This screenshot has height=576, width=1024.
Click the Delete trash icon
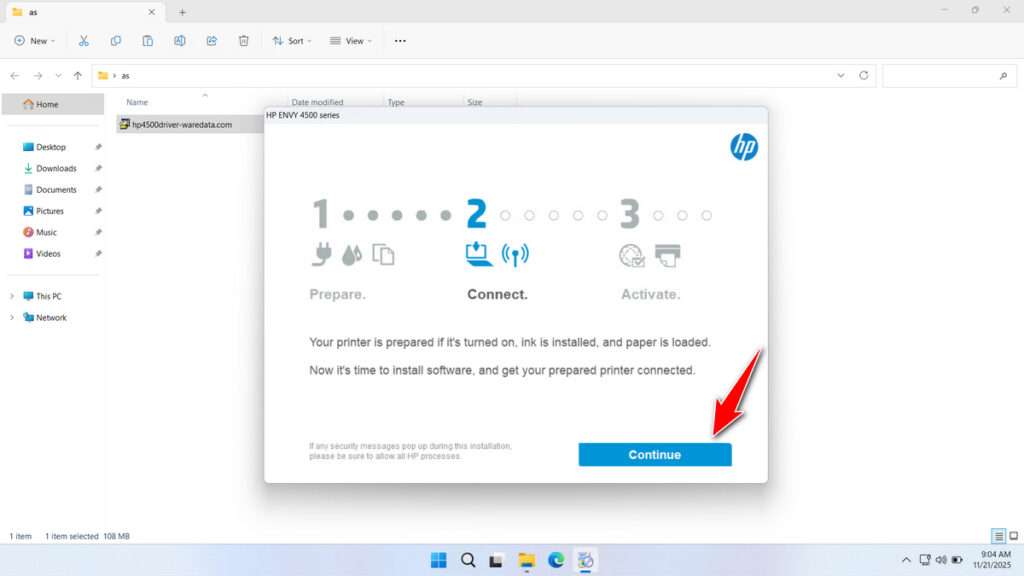(x=243, y=40)
